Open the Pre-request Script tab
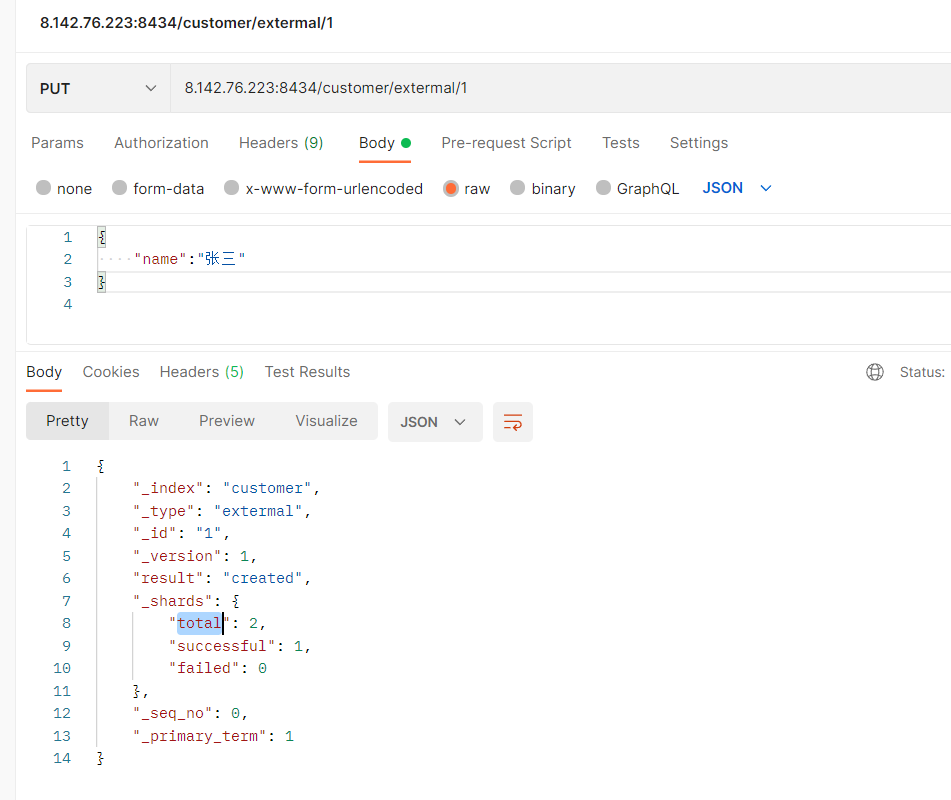The height and width of the screenshot is (800, 951). coord(506,143)
